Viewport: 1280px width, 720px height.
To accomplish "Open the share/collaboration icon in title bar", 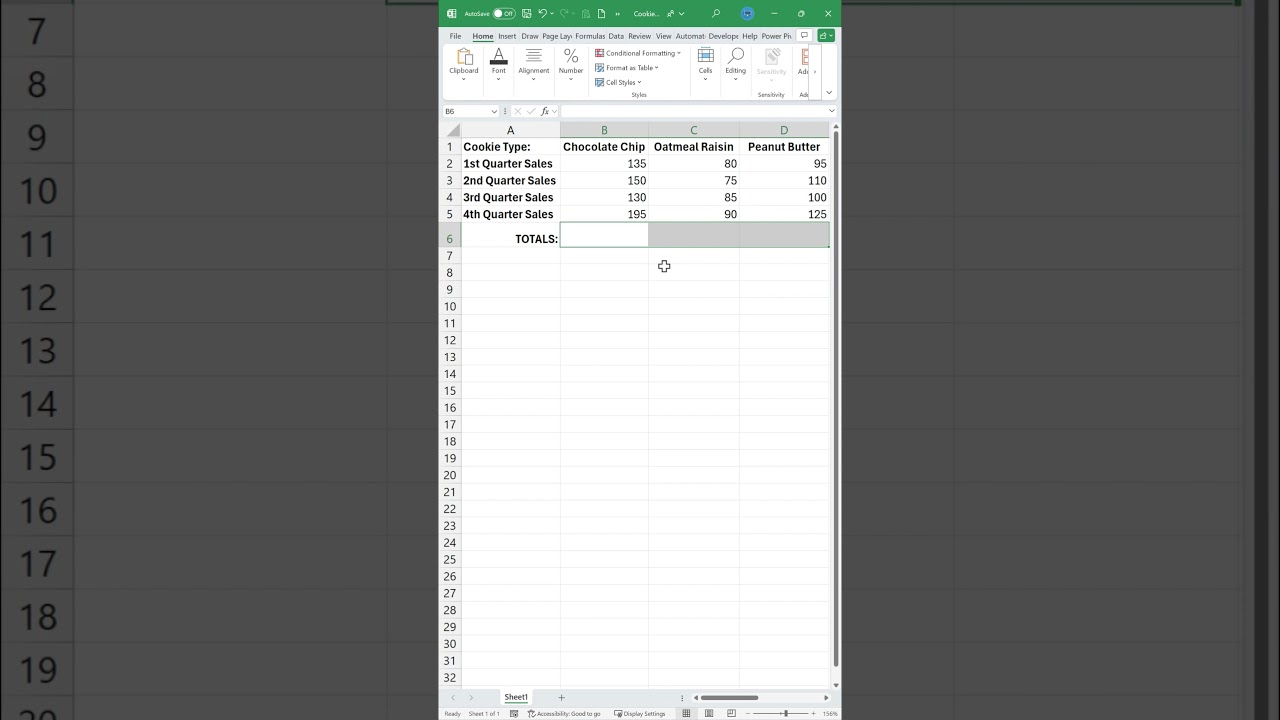I will pyautogui.click(x=670, y=14).
